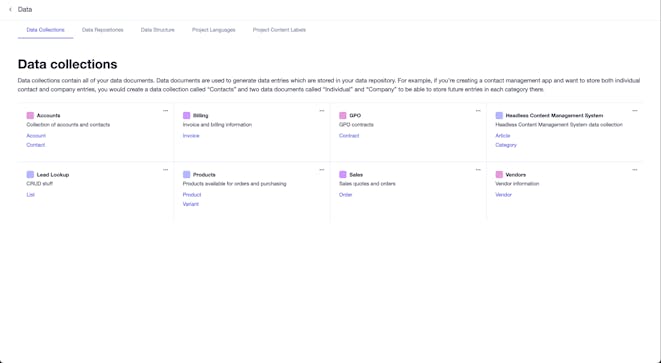Open the Invoice document link
This screenshot has height=363, width=661.
pos(191,136)
